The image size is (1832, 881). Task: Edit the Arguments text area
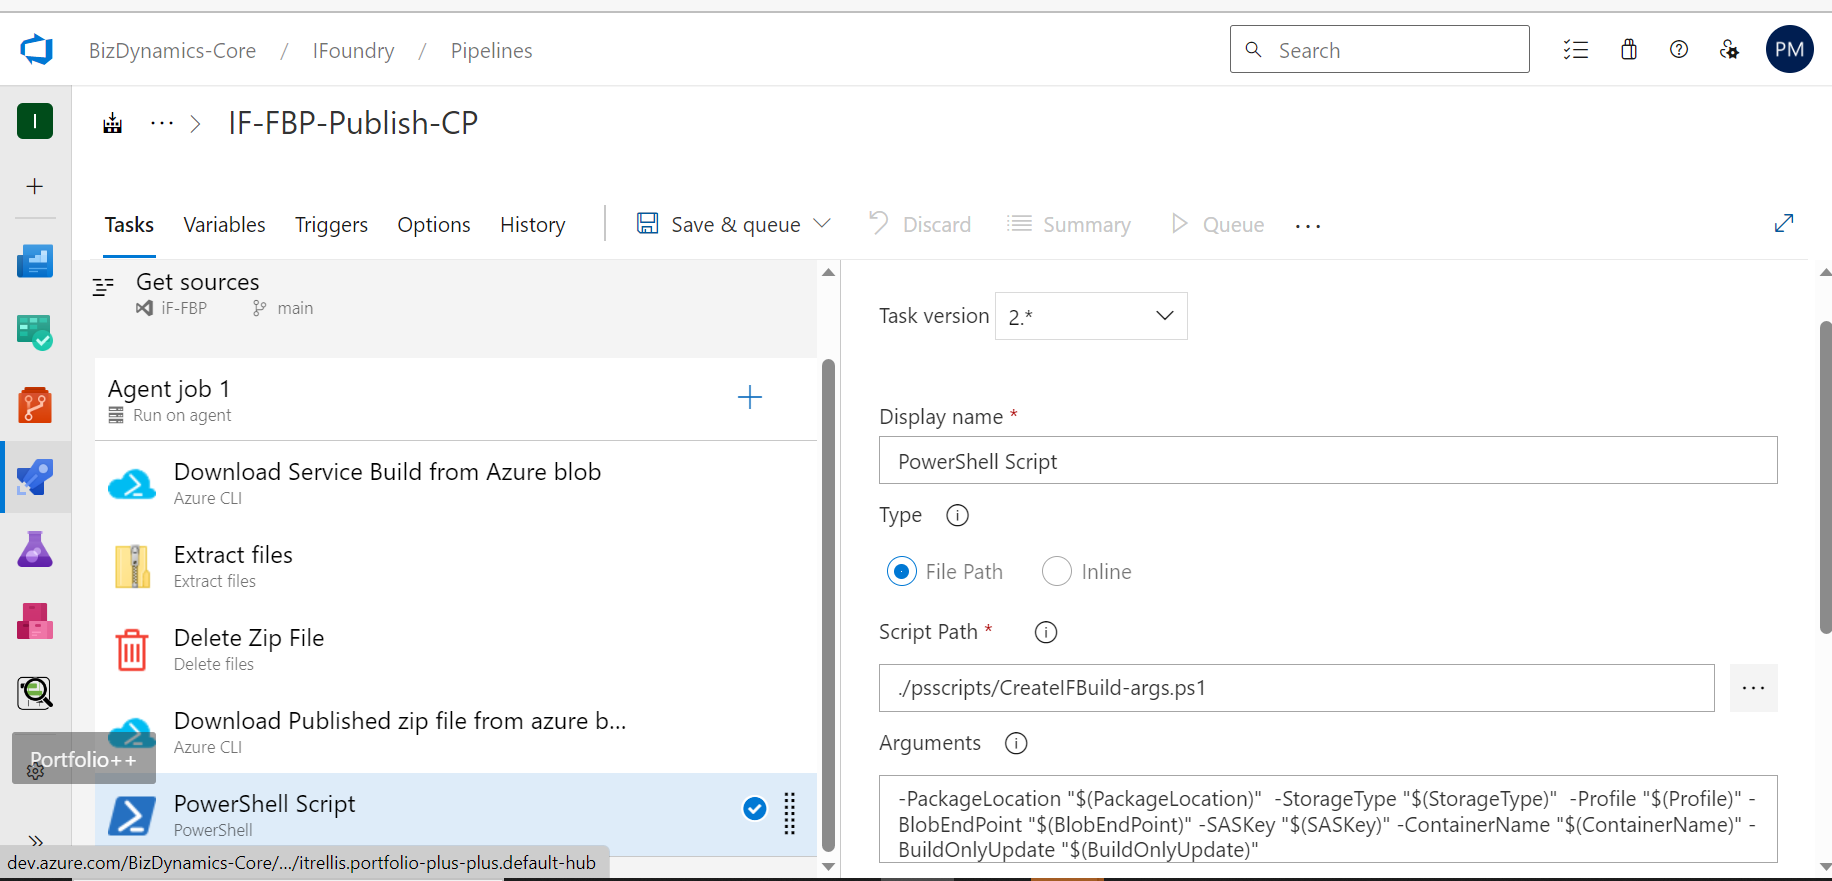[x=1328, y=818]
